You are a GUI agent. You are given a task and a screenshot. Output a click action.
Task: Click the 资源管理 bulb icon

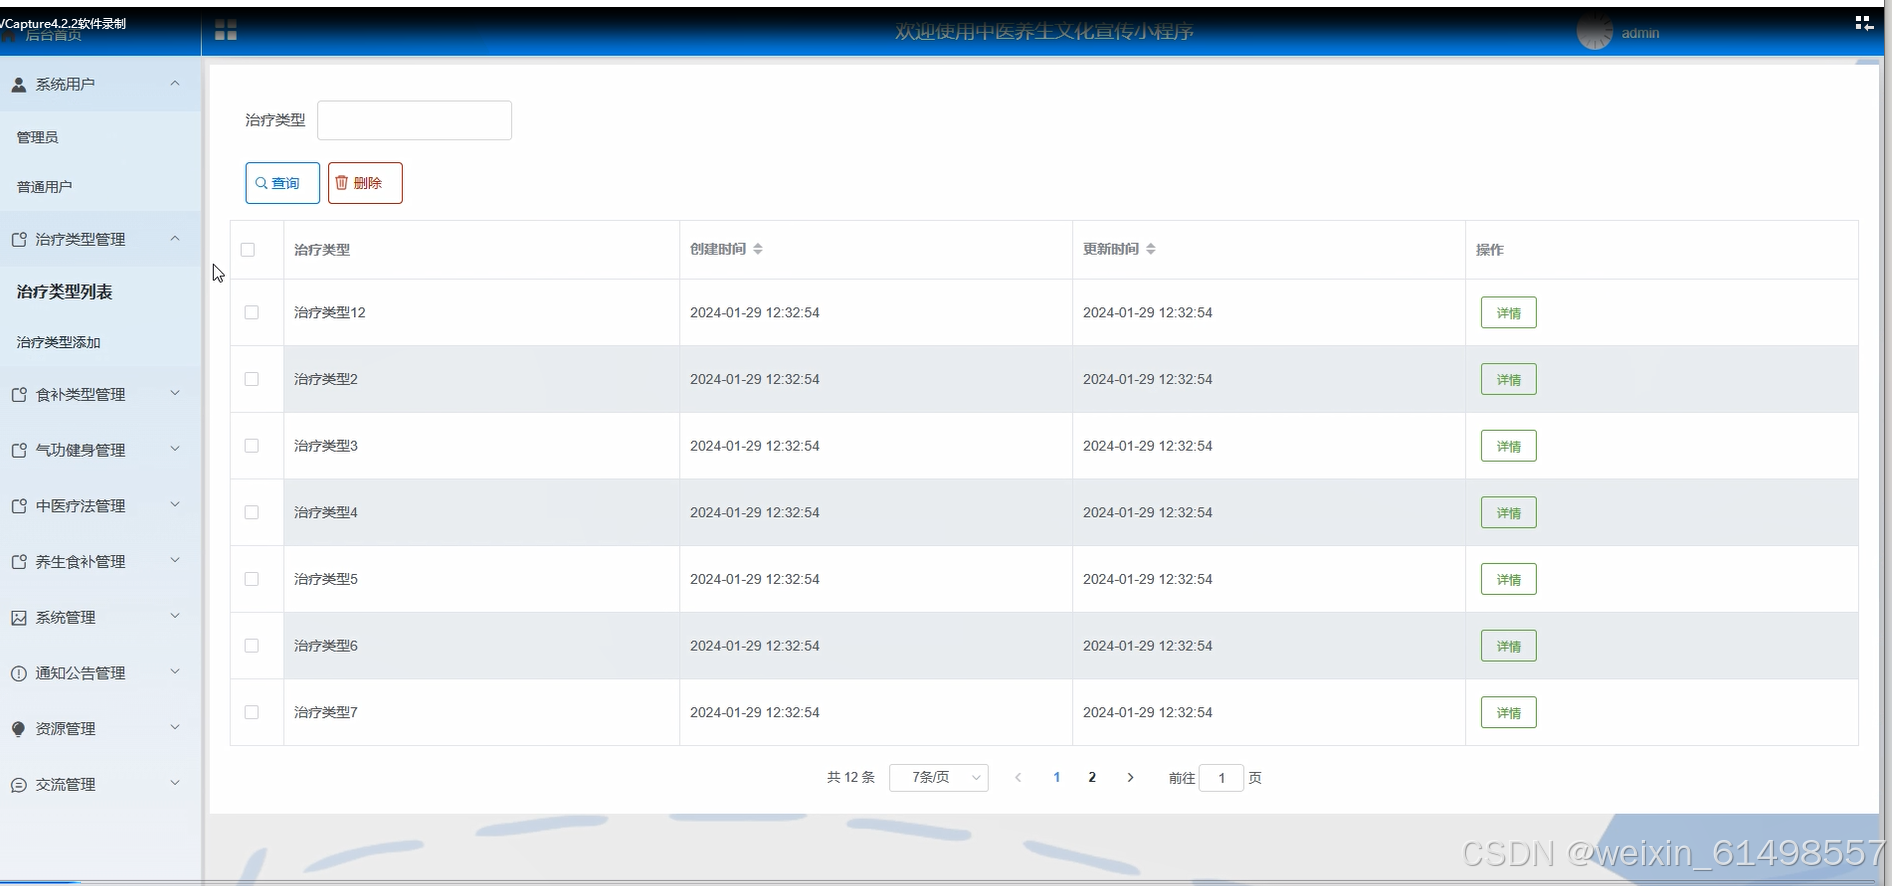click(19, 729)
